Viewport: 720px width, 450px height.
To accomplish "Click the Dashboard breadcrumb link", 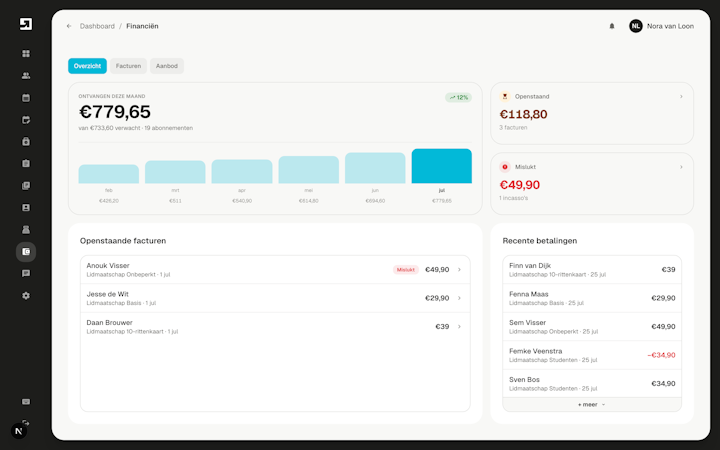I will (x=97, y=26).
